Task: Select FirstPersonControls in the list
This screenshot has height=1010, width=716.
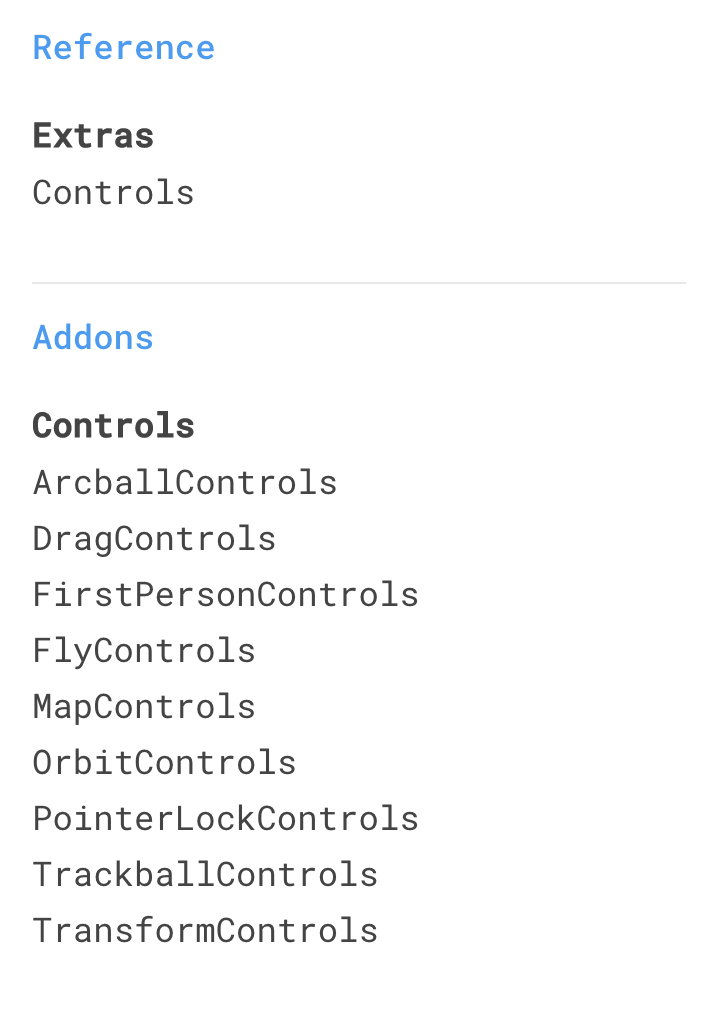Action: [226, 595]
